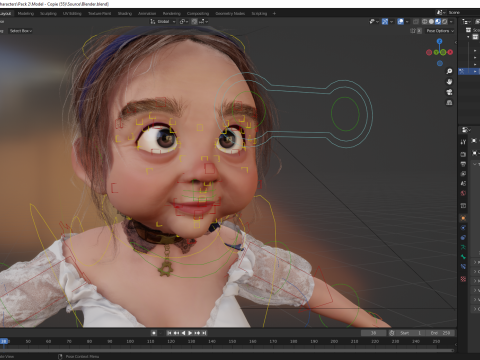Open the Output properties tab
Viewport: 480px width, 360px height.
(x=463, y=164)
